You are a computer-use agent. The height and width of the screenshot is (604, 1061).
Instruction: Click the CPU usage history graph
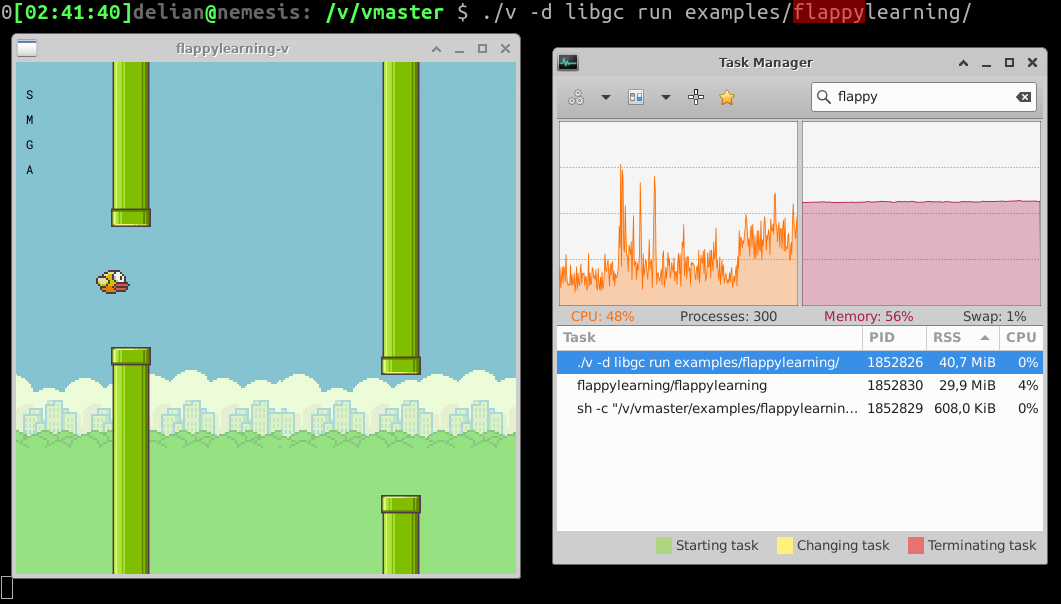pos(678,214)
